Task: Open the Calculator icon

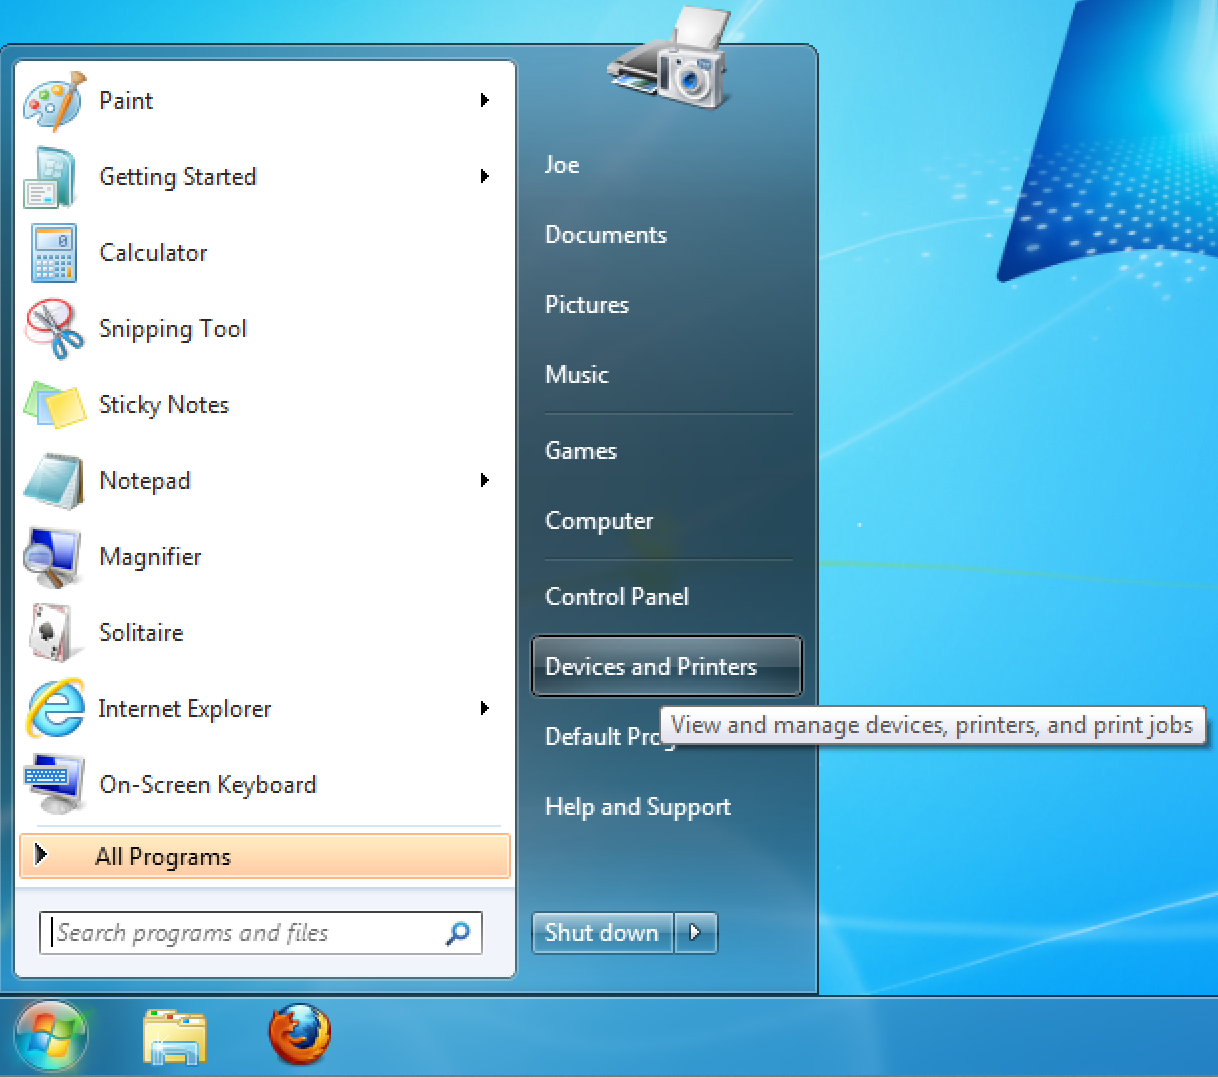Action: 54,253
